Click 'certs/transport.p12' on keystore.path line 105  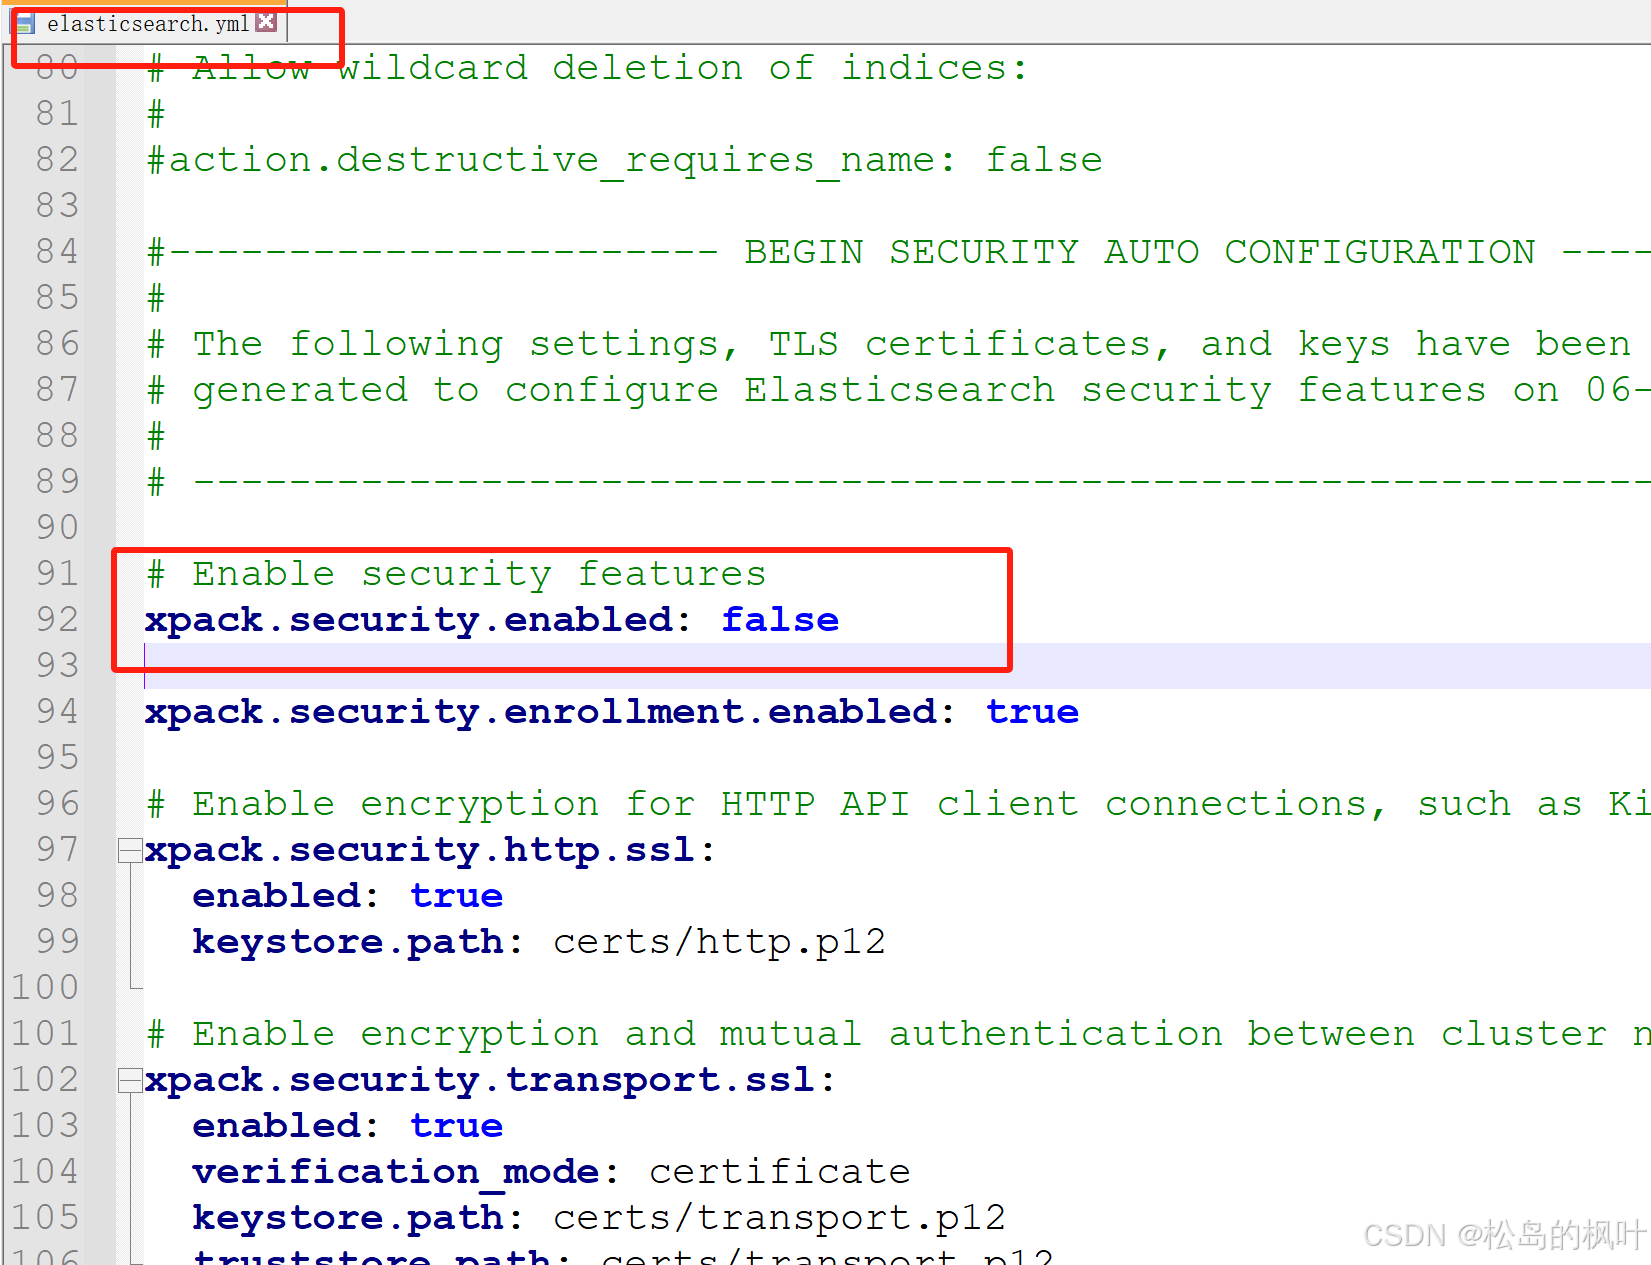click(779, 1218)
